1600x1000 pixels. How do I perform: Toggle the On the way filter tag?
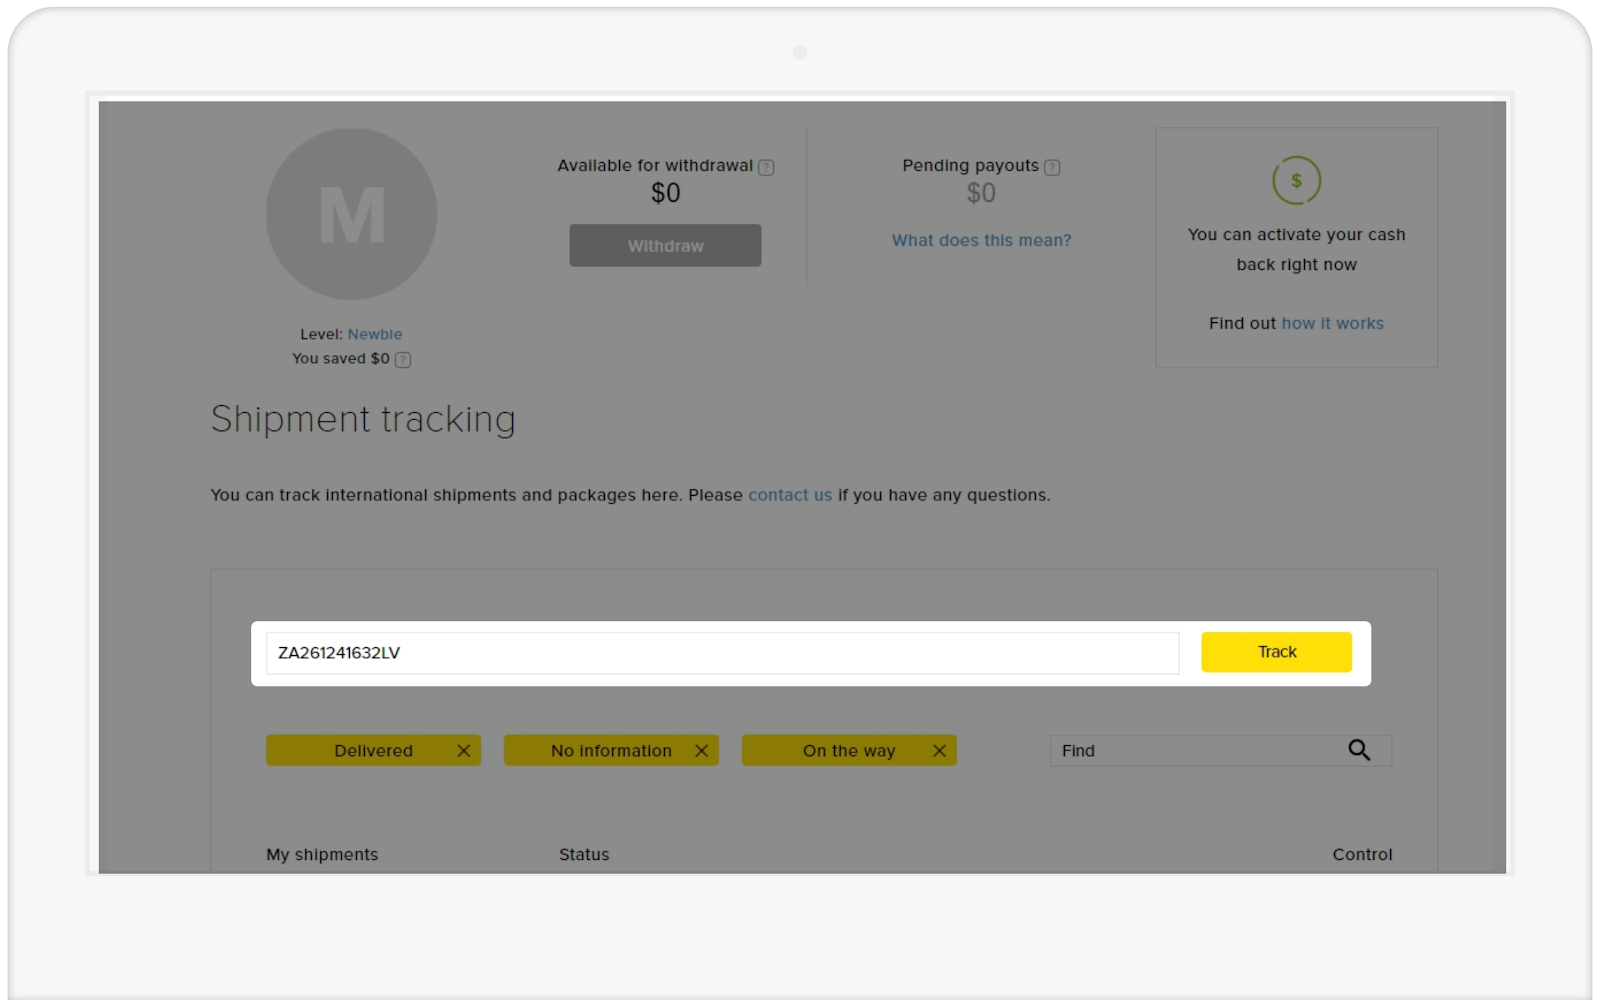[x=849, y=750]
